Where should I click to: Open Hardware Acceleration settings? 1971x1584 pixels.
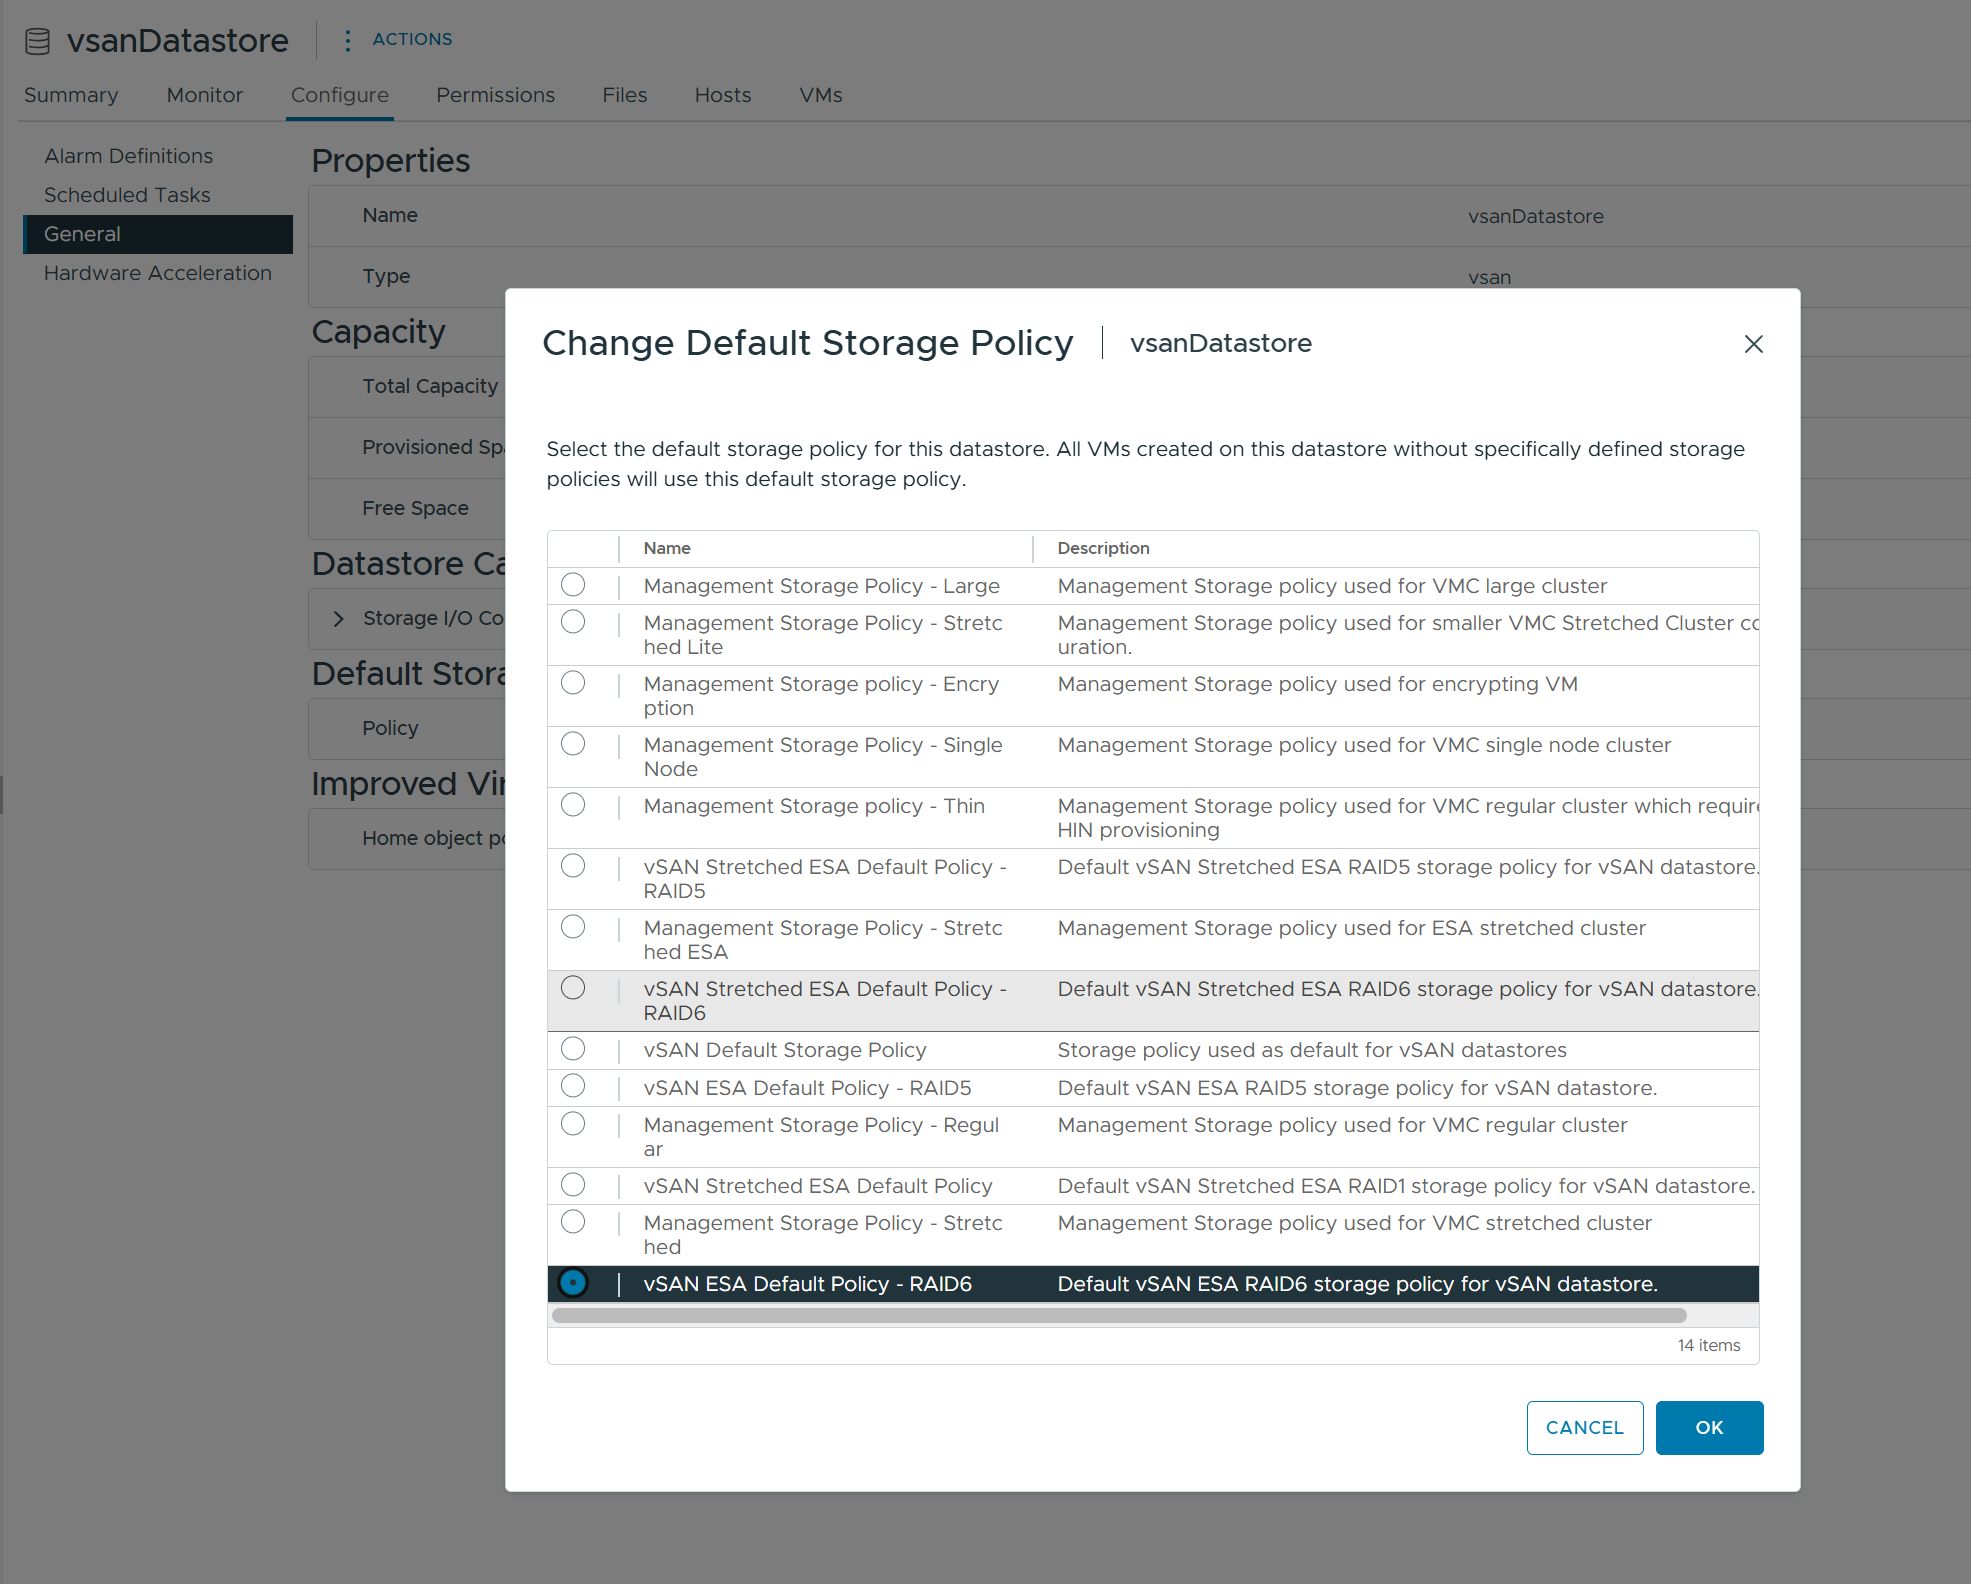[157, 273]
